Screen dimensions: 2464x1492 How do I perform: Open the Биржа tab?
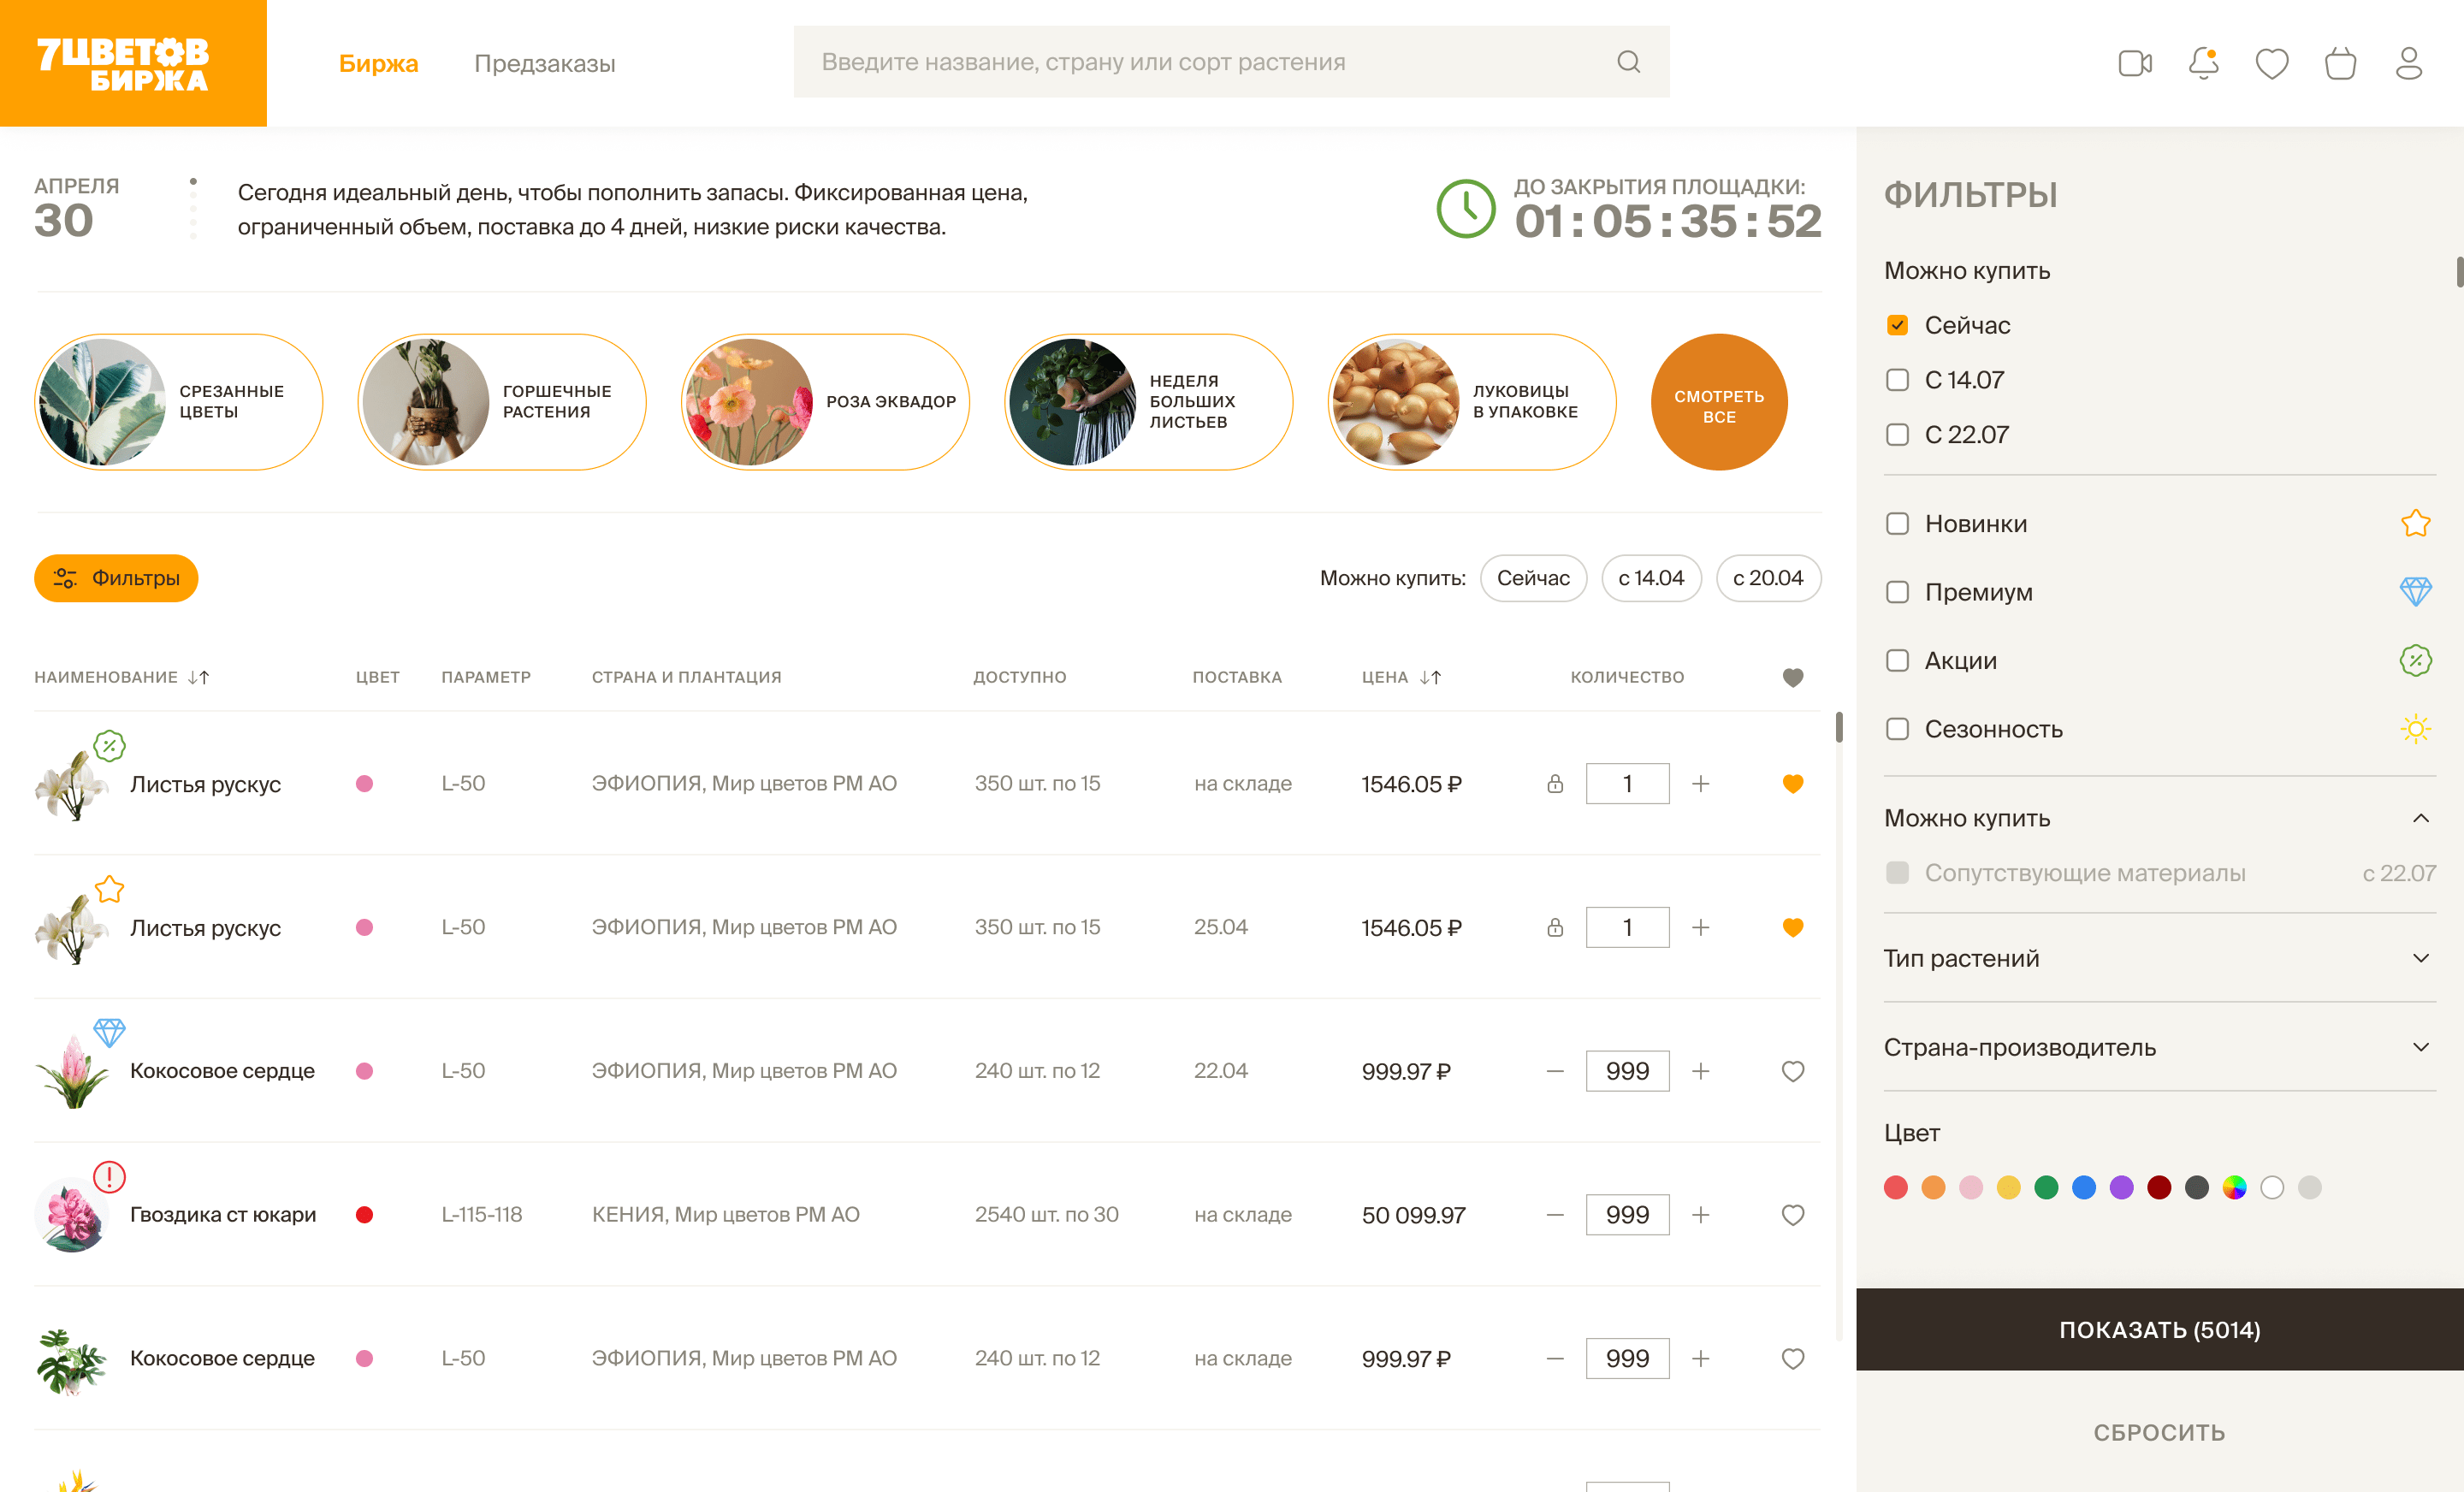click(378, 63)
